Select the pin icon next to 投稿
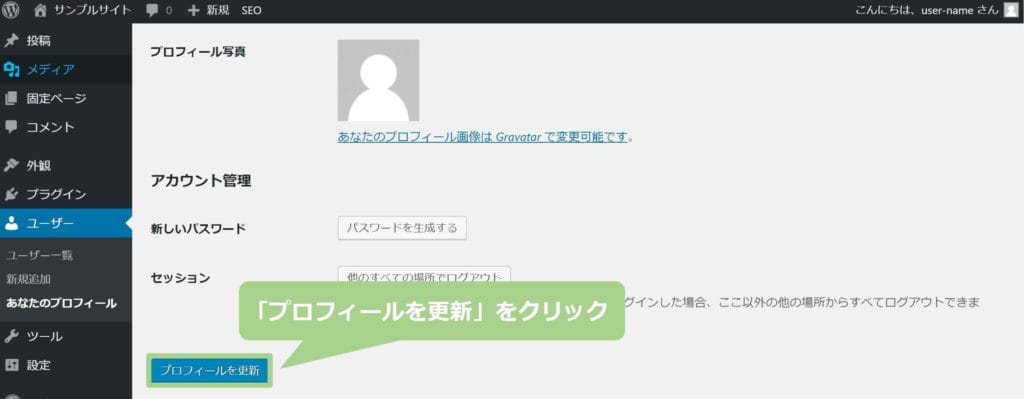Viewport: 1024px width, 399px height. (x=11, y=41)
